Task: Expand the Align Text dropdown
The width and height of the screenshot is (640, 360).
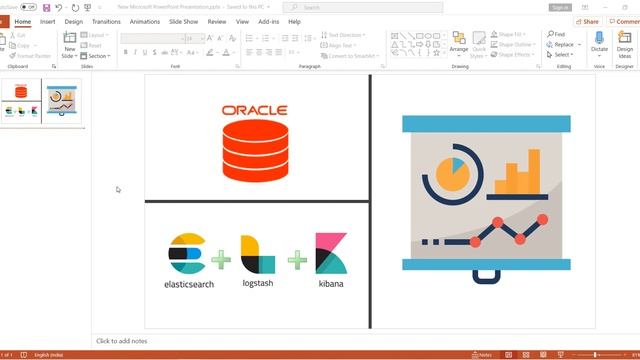Action: [338, 45]
